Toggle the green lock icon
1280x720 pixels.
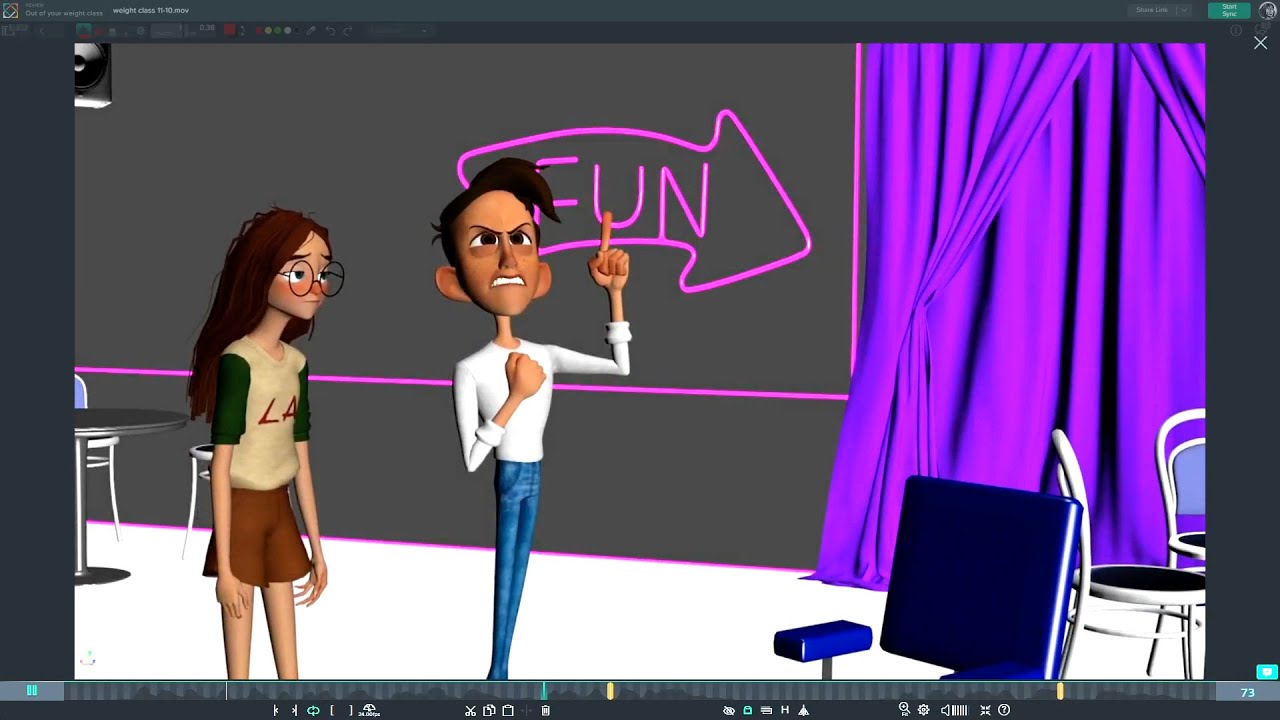click(x=747, y=710)
